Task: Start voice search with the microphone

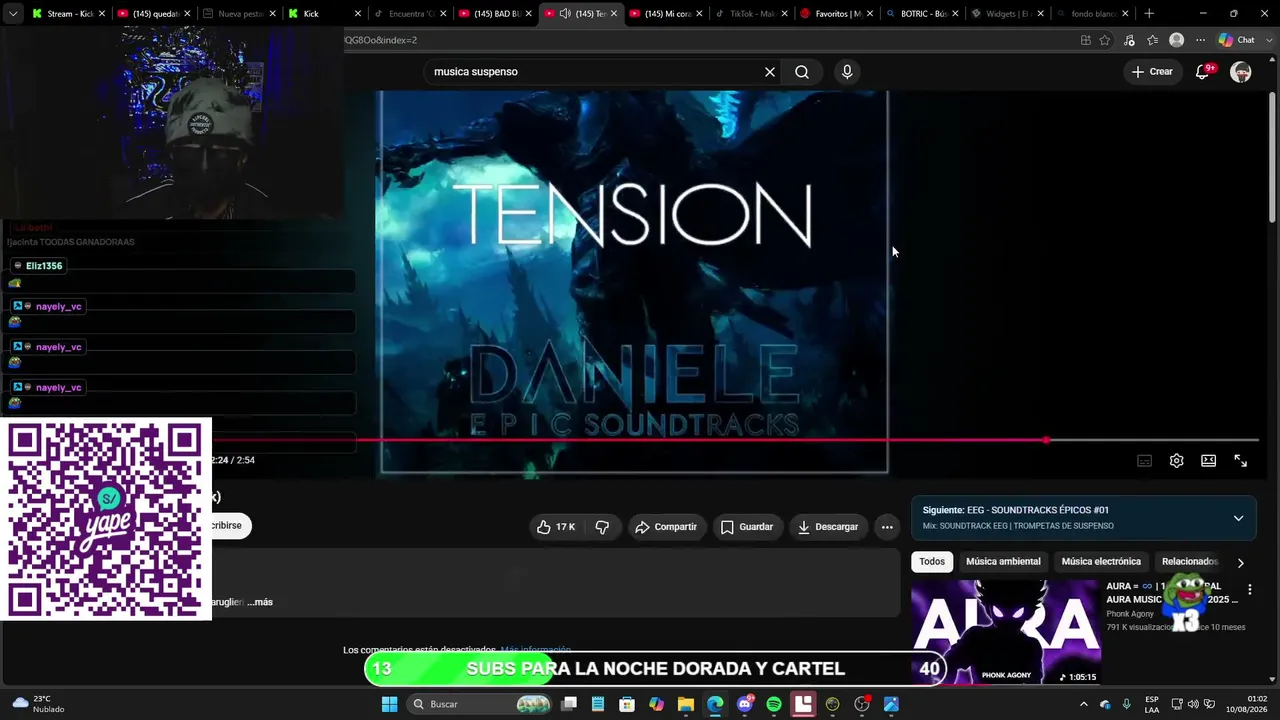Action: tap(847, 72)
